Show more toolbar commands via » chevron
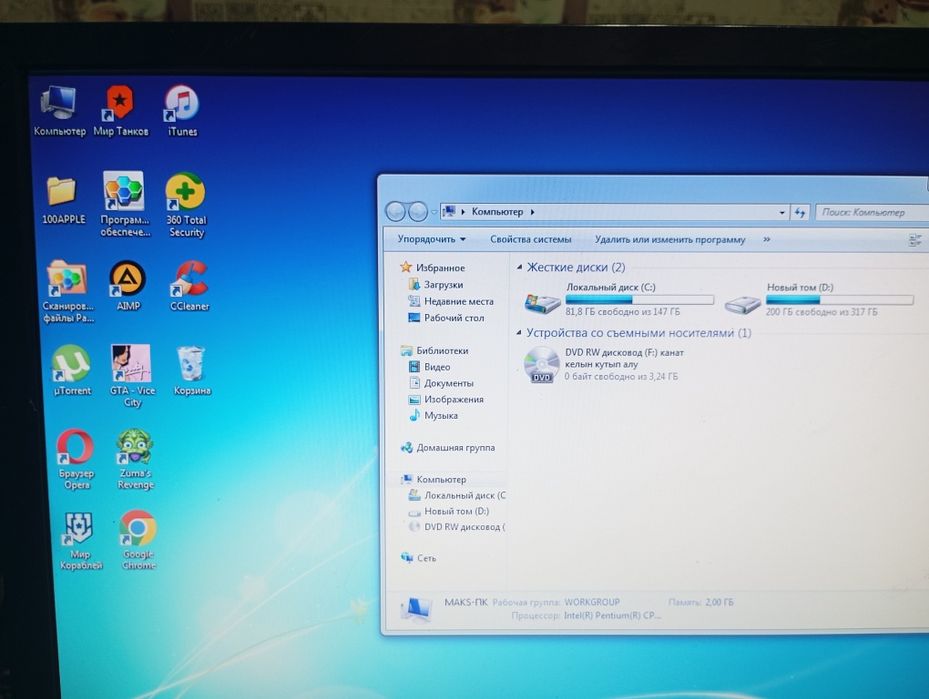 click(767, 240)
